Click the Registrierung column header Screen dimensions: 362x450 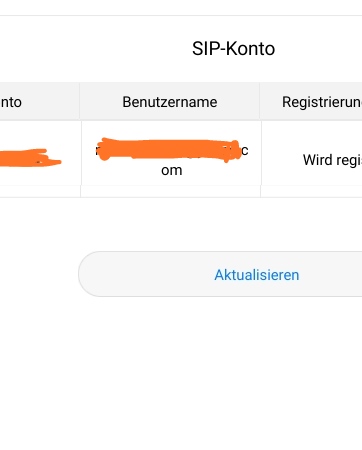click(311, 102)
